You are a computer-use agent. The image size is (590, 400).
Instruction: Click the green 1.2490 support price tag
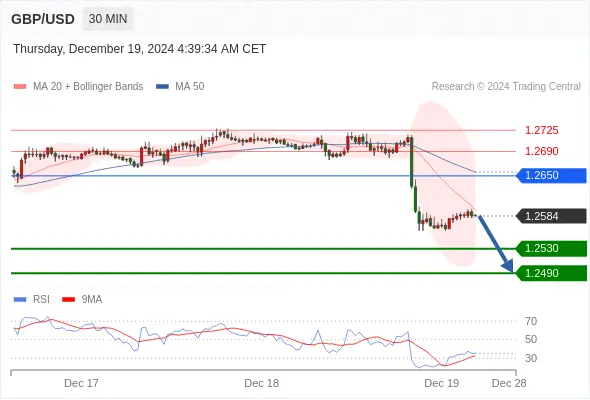point(551,273)
